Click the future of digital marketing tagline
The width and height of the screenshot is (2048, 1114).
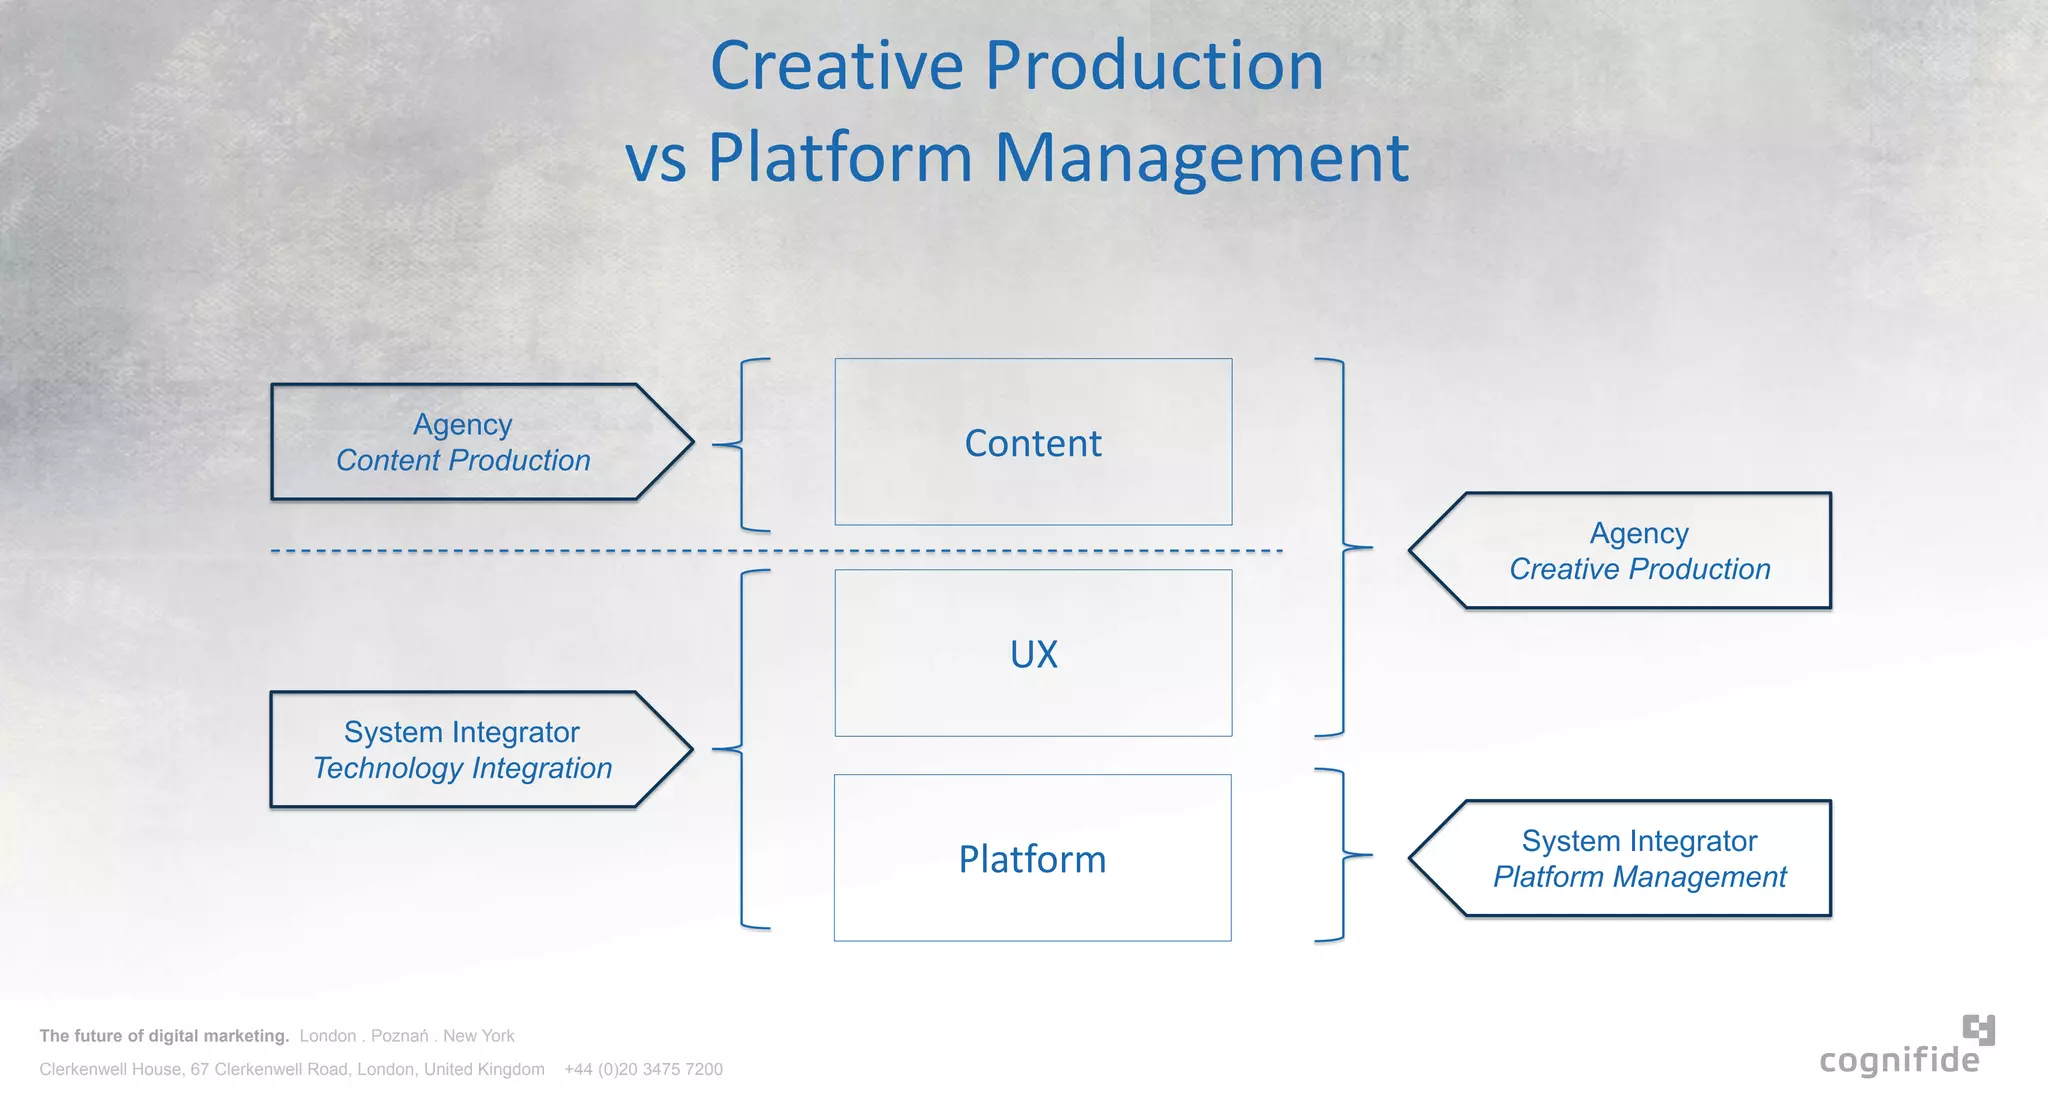(x=164, y=1036)
